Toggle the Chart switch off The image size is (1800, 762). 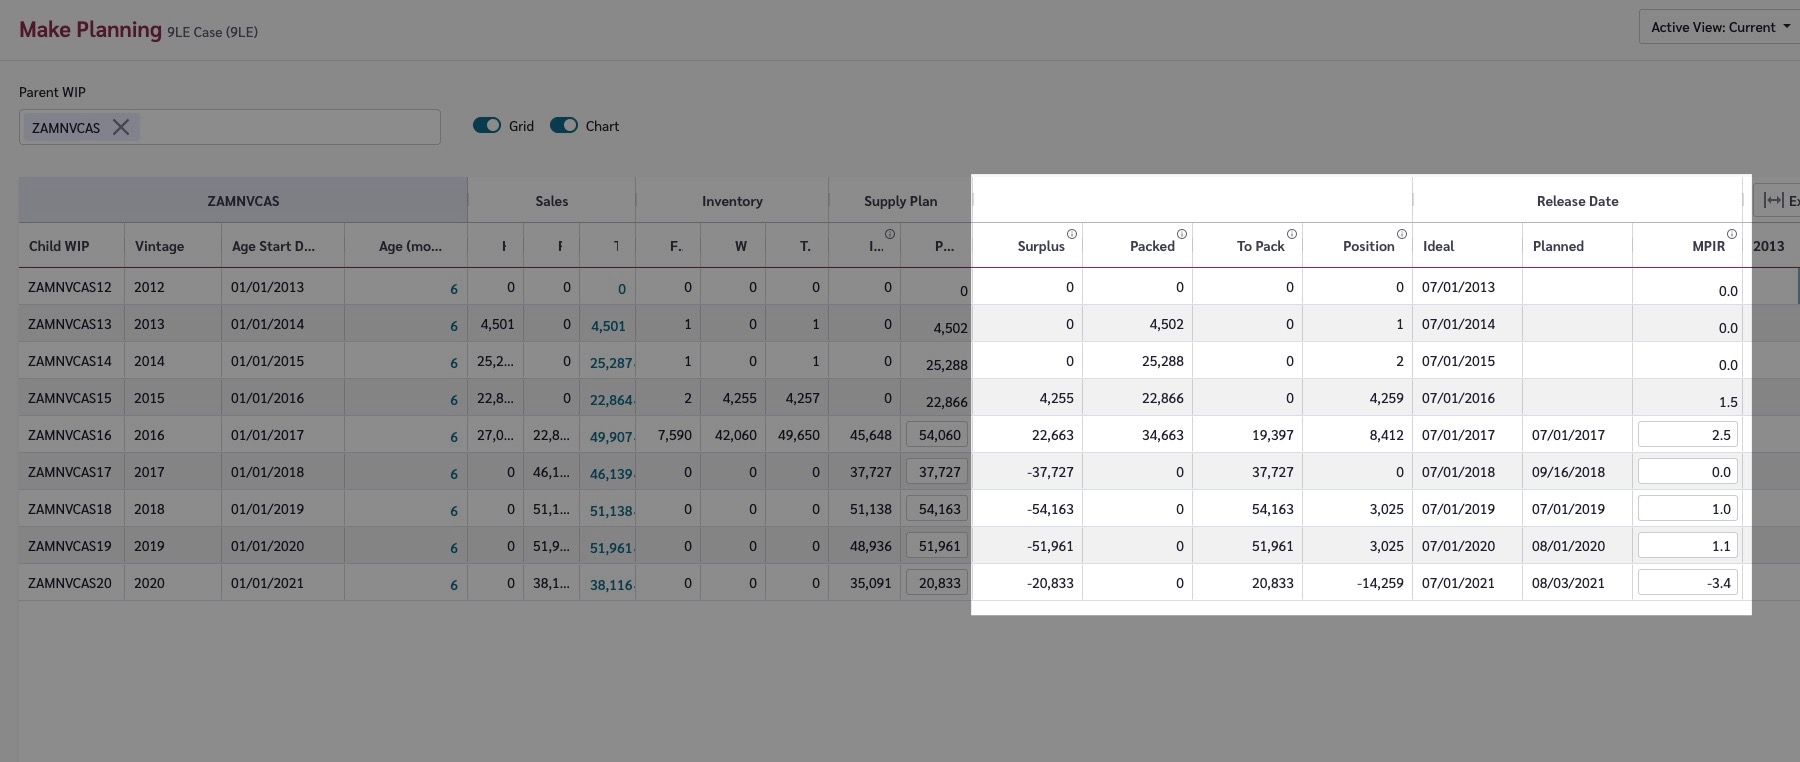[564, 126]
